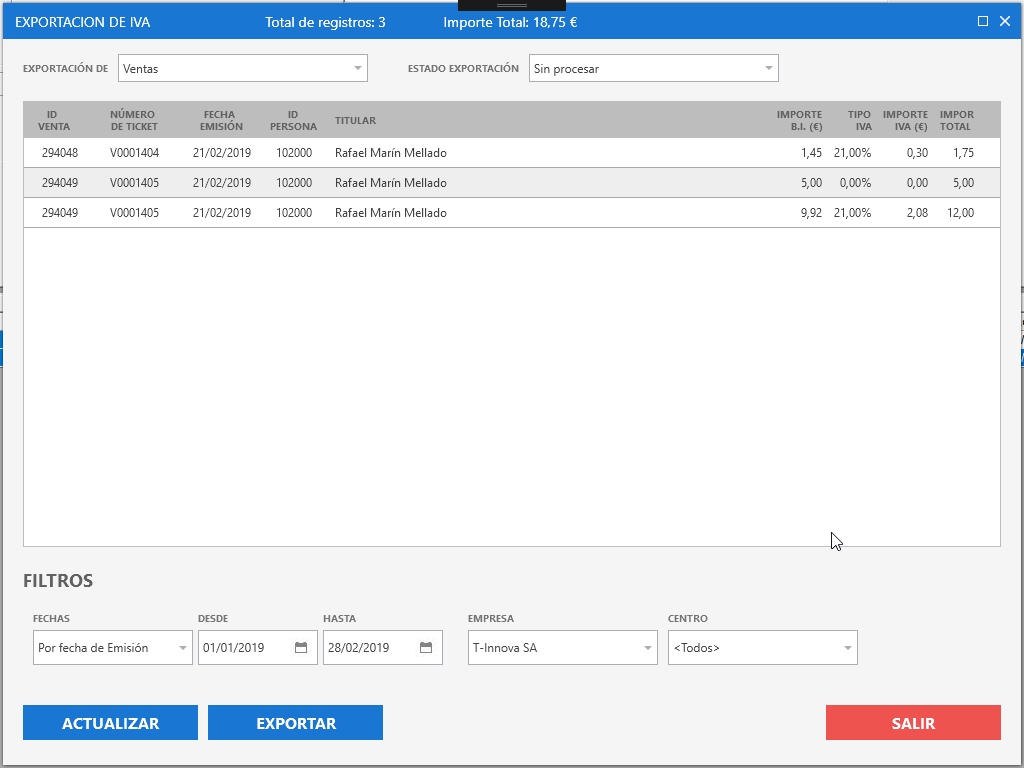Image resolution: width=1024 pixels, height=768 pixels.
Task: Expand the Exportación de Ventas dropdown
Action: tap(243, 68)
